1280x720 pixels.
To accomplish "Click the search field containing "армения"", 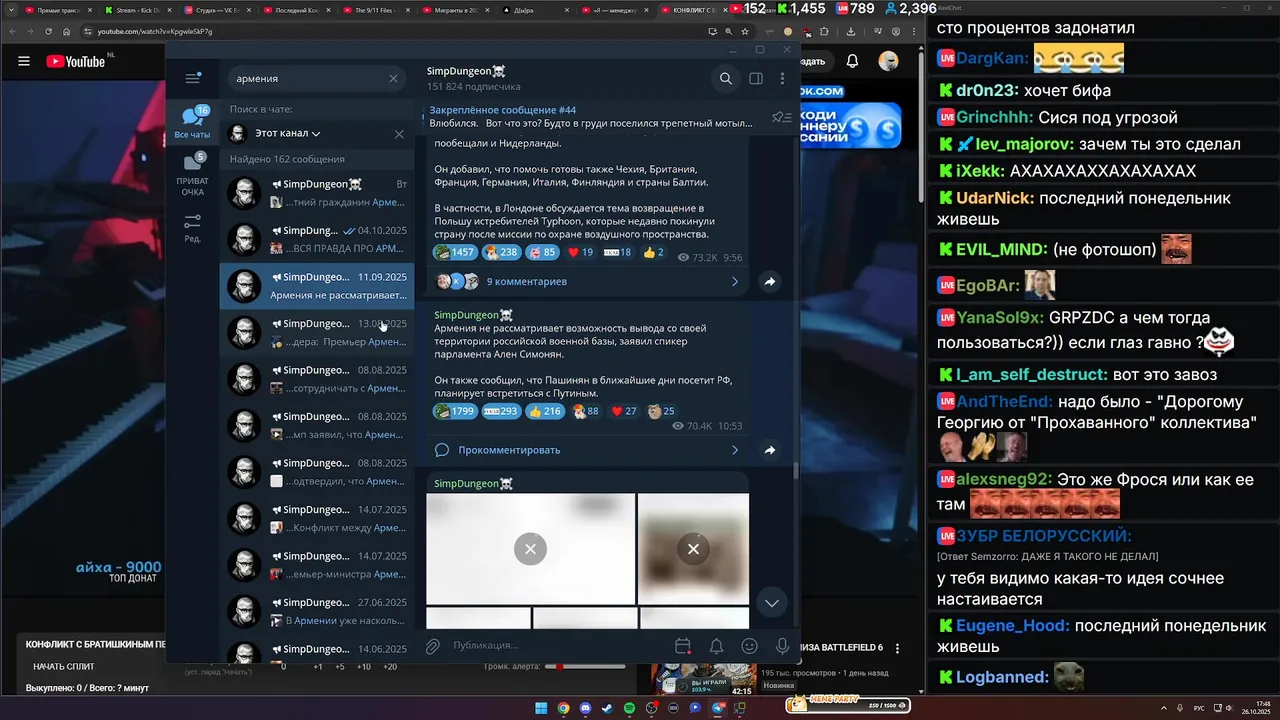I will pos(316,78).
